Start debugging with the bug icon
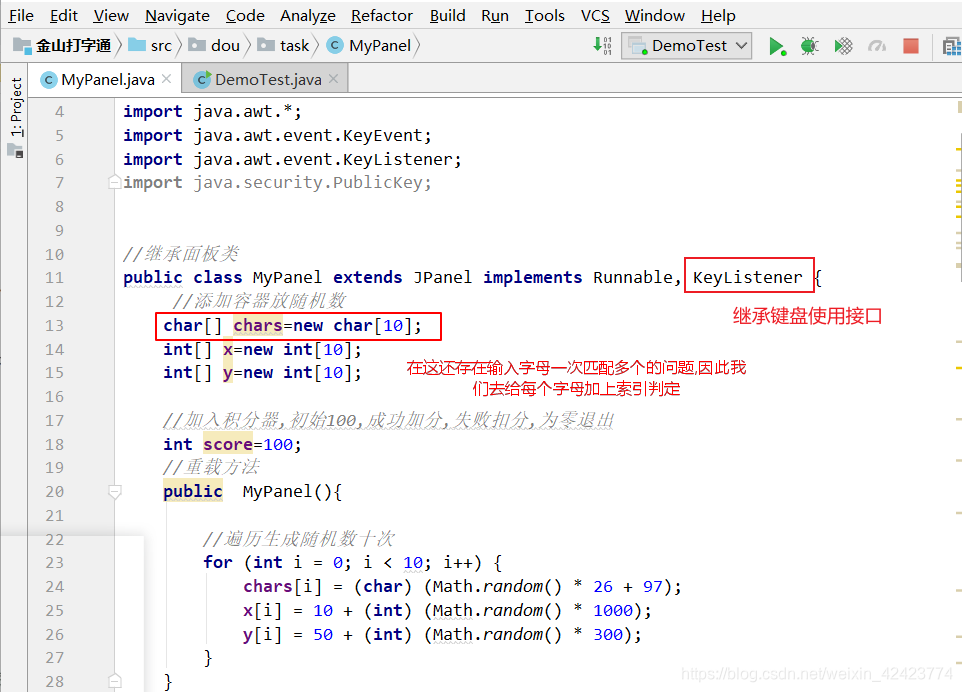The width and height of the screenshot is (962, 692). coord(810,46)
